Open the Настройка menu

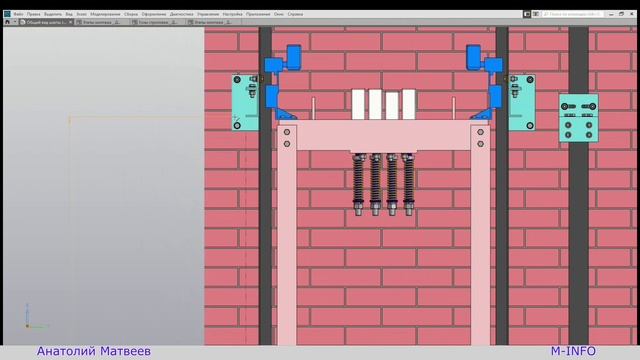coord(233,14)
